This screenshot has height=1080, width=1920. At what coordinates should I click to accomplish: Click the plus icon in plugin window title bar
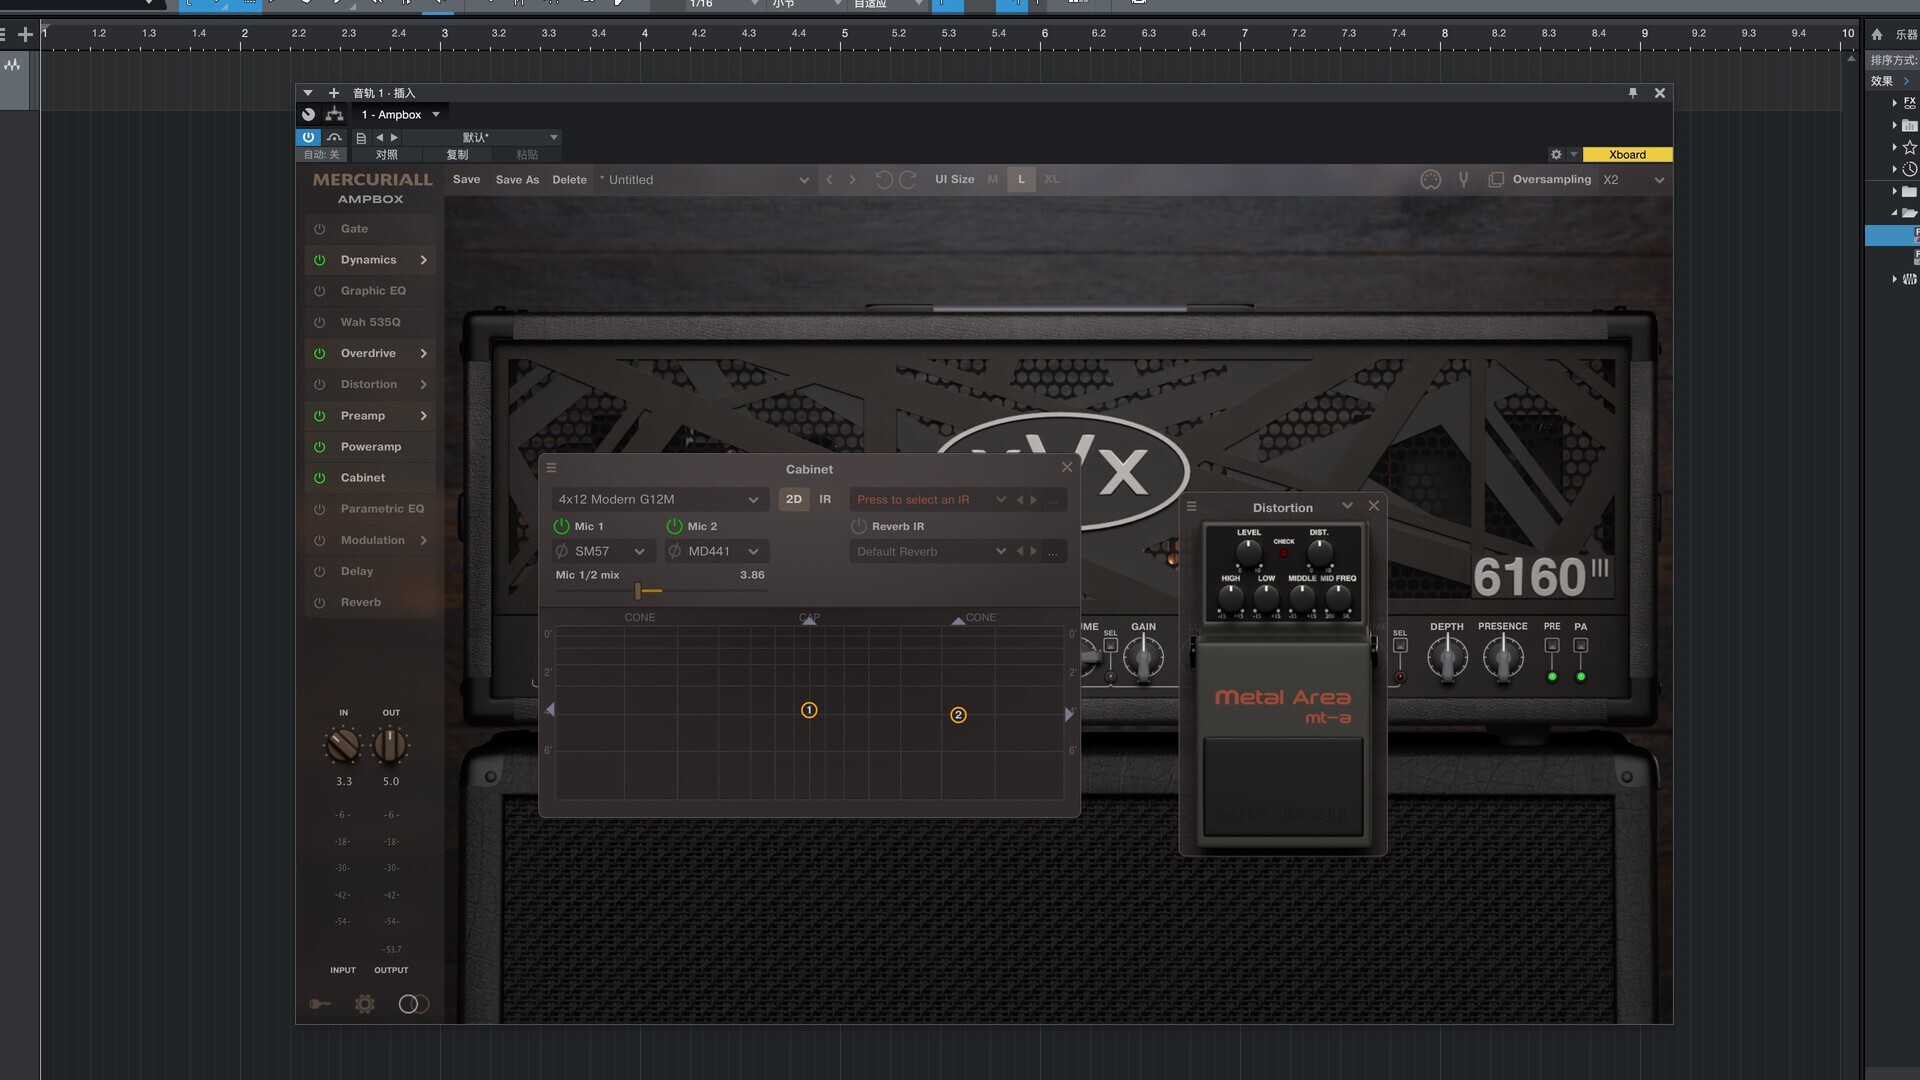334,93
